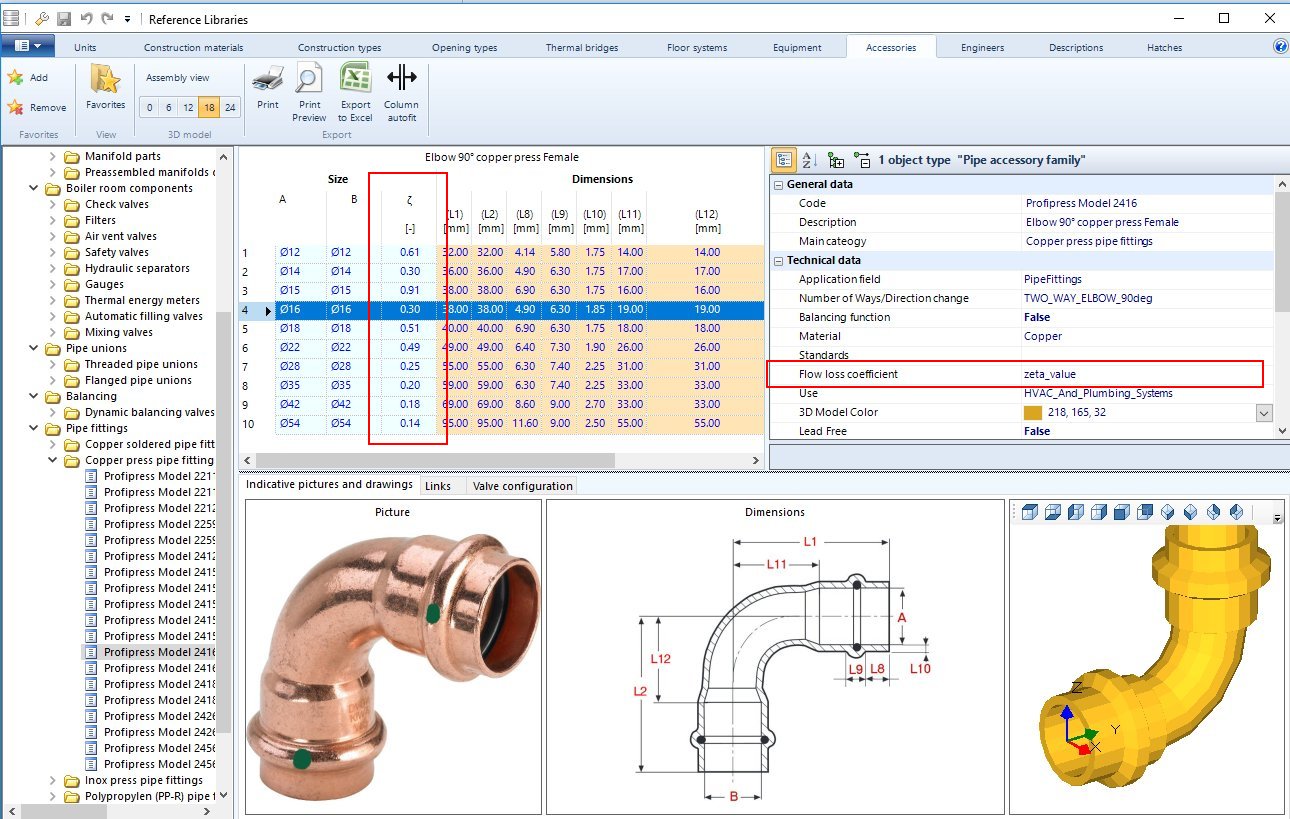This screenshot has width=1290, height=819.
Task: Select Profipress Model 2412 in tree
Action: click(x=159, y=556)
